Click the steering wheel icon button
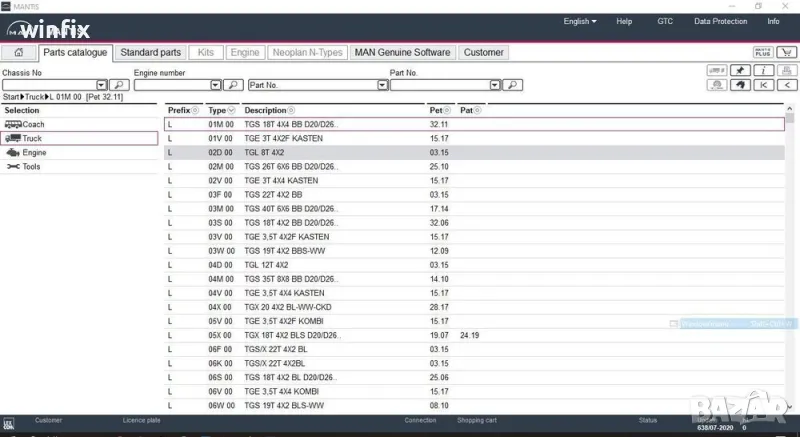The image size is (800, 437). (x=717, y=85)
